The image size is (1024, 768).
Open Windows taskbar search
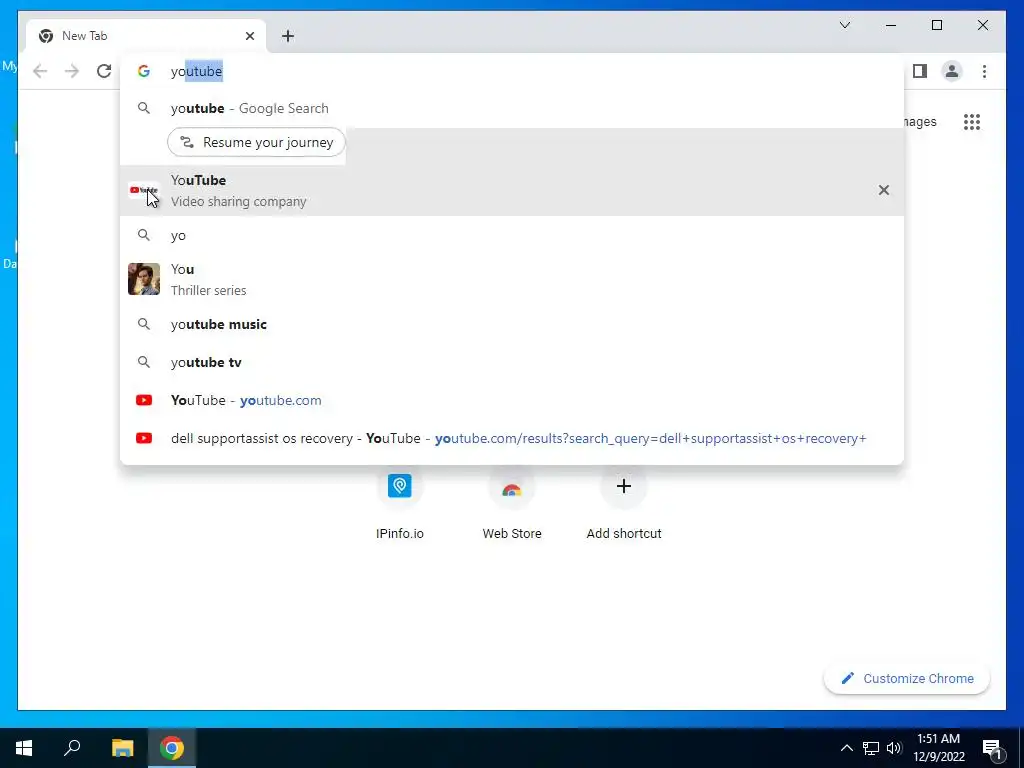pos(72,748)
